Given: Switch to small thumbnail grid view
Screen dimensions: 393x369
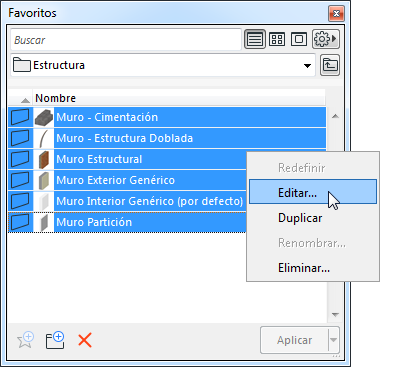Looking at the screenshot, I should [277, 39].
